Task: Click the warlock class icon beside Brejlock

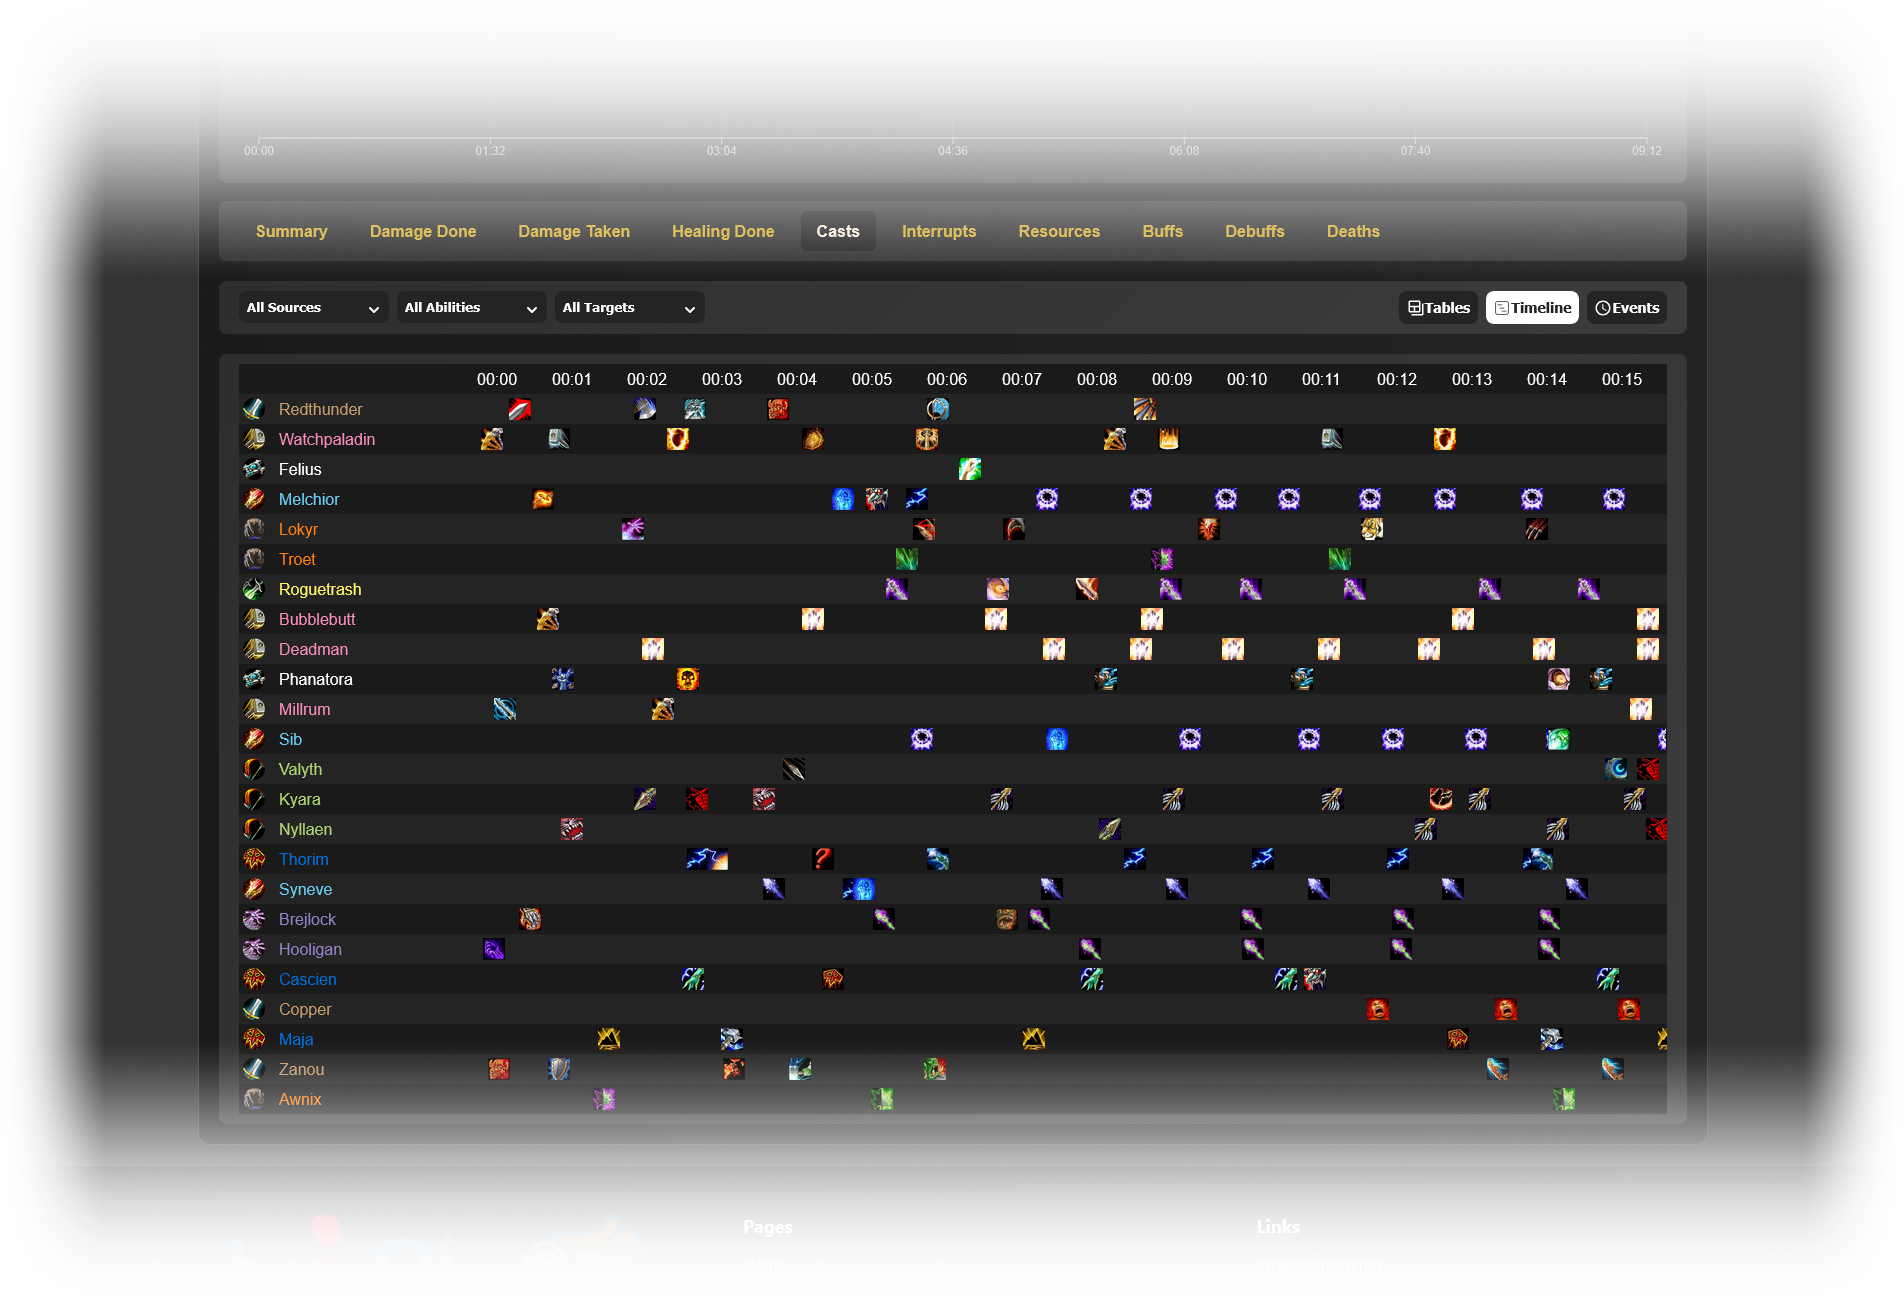Action: tap(254, 919)
